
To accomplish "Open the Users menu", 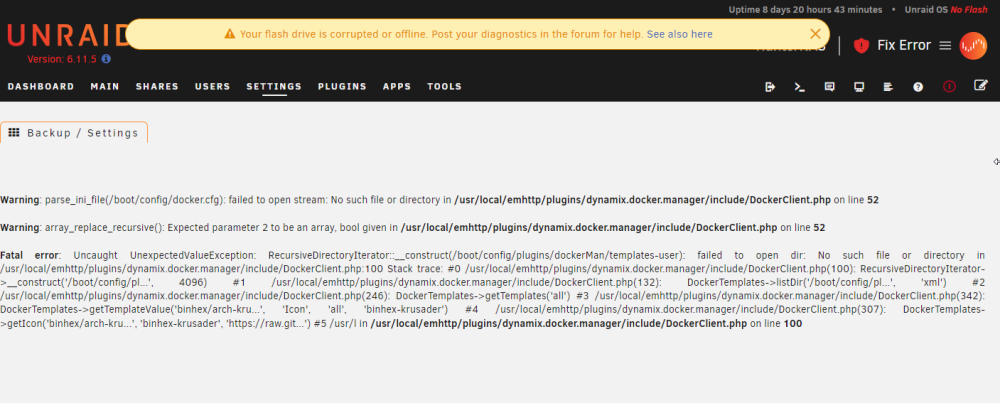I will [x=212, y=87].
